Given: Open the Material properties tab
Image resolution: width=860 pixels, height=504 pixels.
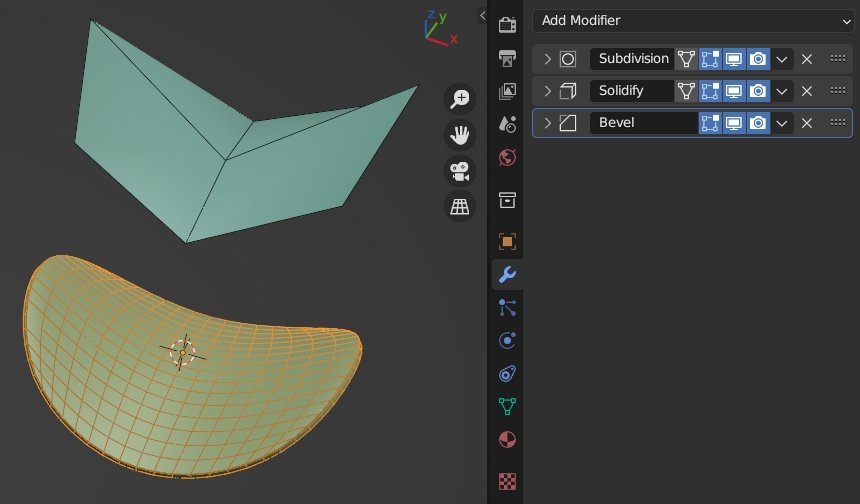Looking at the screenshot, I should click(x=507, y=440).
